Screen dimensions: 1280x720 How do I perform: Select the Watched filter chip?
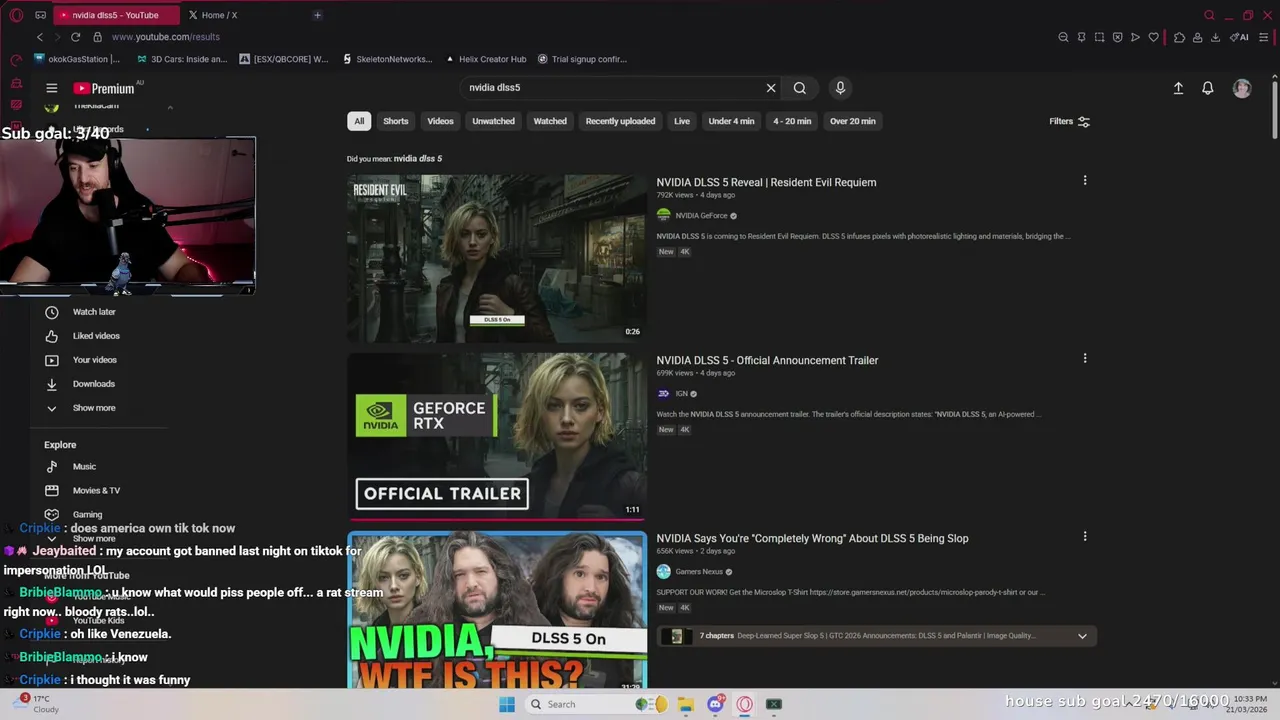pyautogui.click(x=550, y=121)
